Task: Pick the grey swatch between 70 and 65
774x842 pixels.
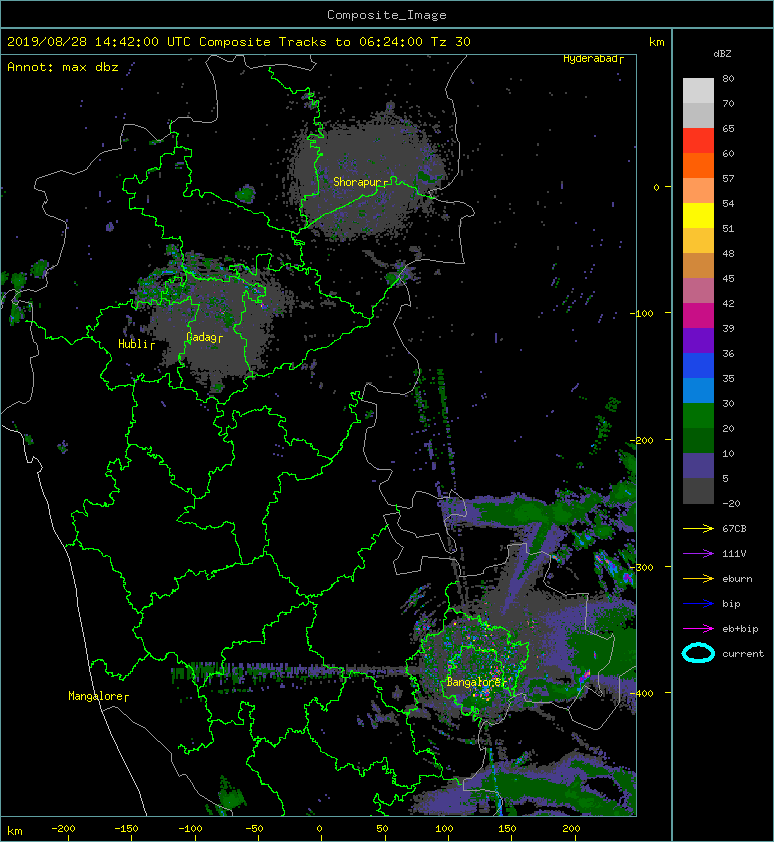Action: coord(698,115)
